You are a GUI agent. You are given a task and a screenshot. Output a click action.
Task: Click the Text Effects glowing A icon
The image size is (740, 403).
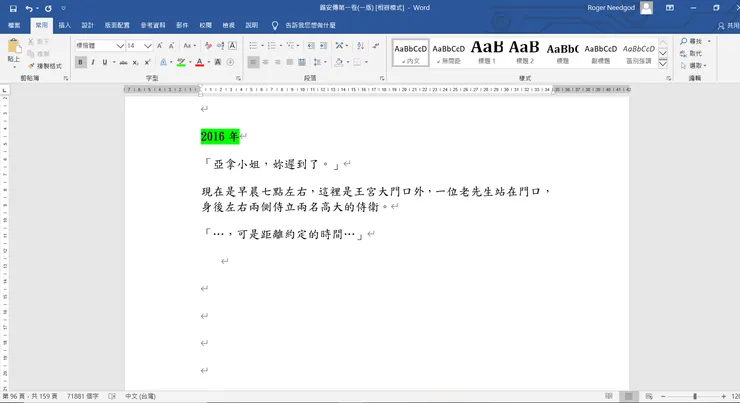pyautogui.click(x=163, y=62)
